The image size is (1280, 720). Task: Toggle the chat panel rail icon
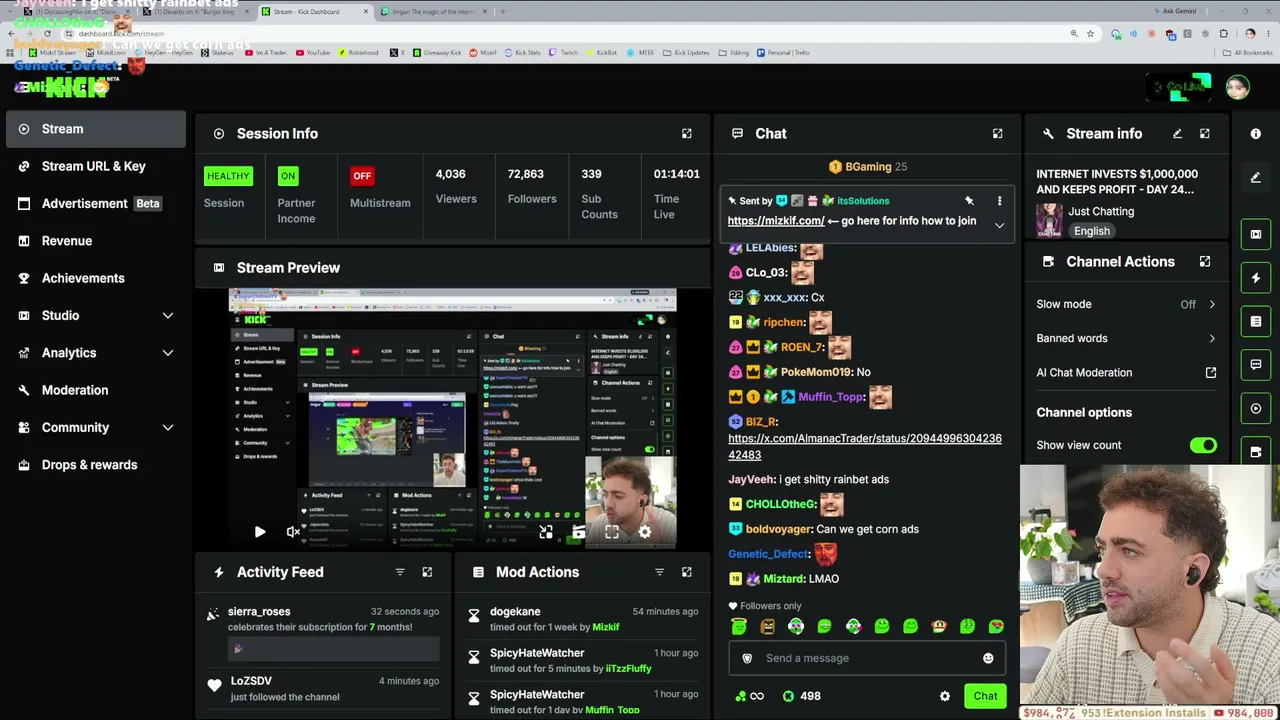tap(1256, 365)
